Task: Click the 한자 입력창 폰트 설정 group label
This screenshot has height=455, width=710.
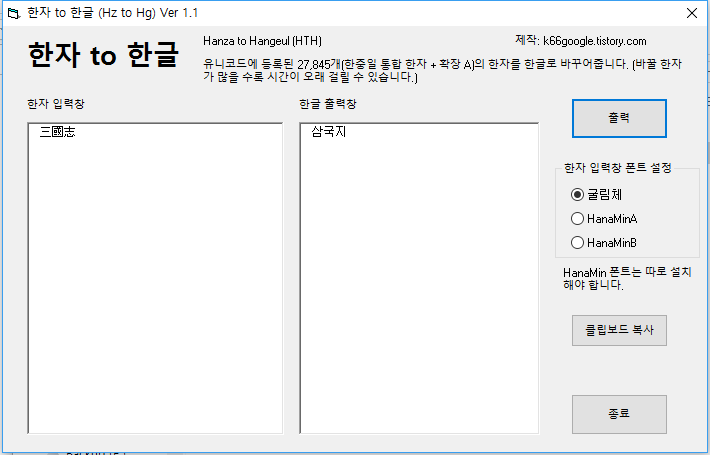Action: 618,168
